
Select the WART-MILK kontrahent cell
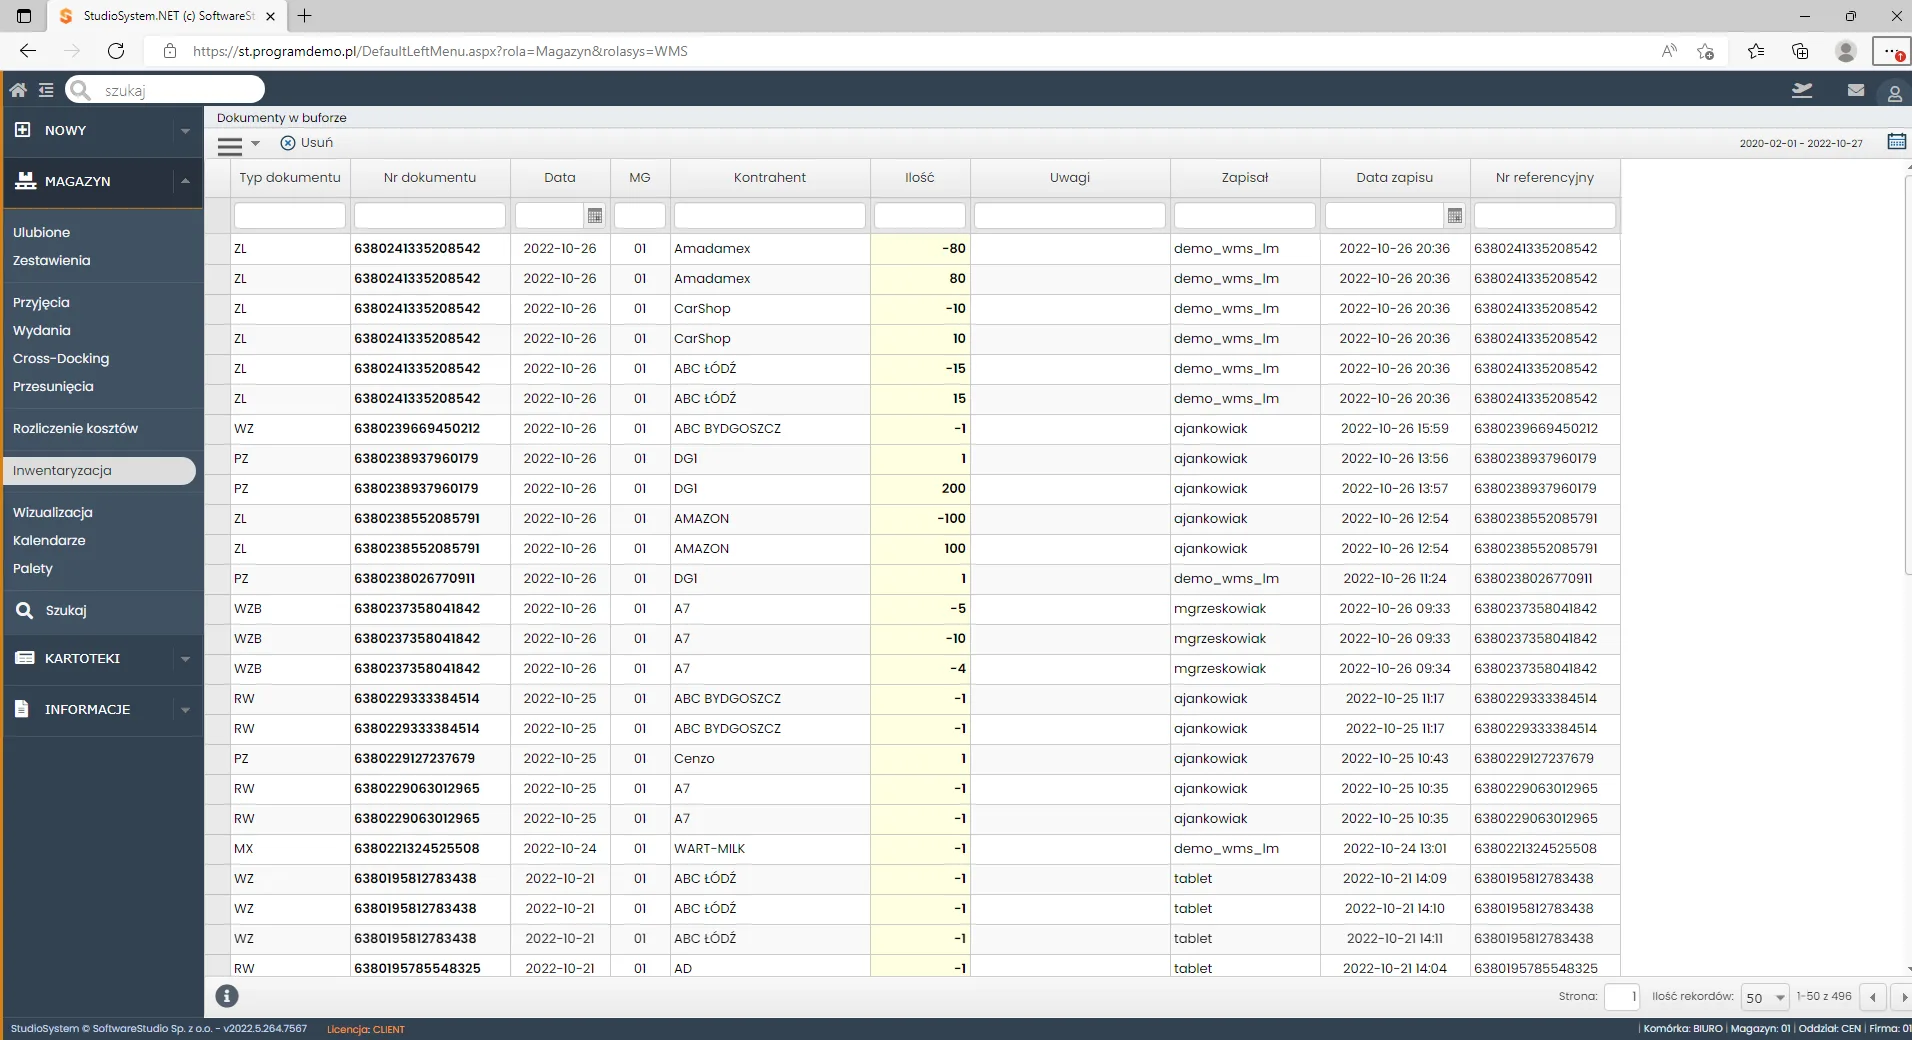pyautogui.click(x=770, y=848)
